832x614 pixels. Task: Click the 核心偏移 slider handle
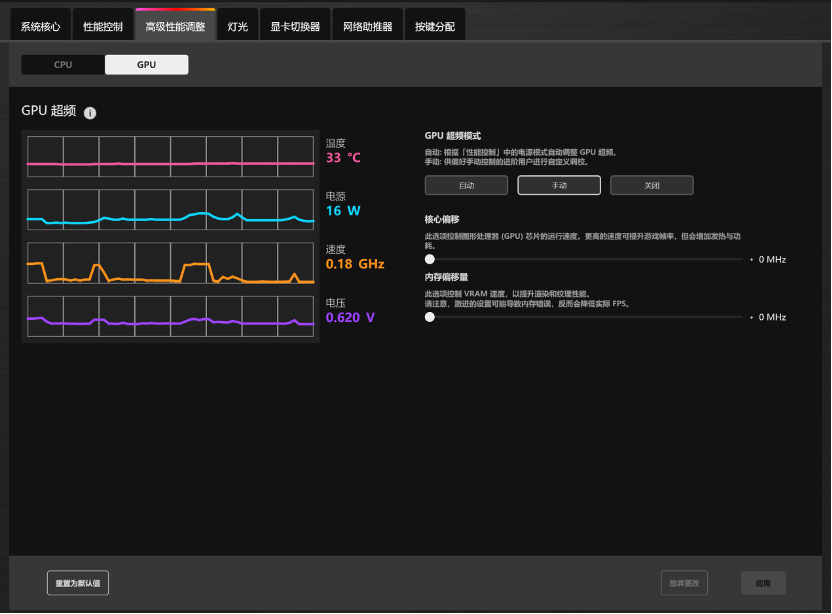point(430,259)
